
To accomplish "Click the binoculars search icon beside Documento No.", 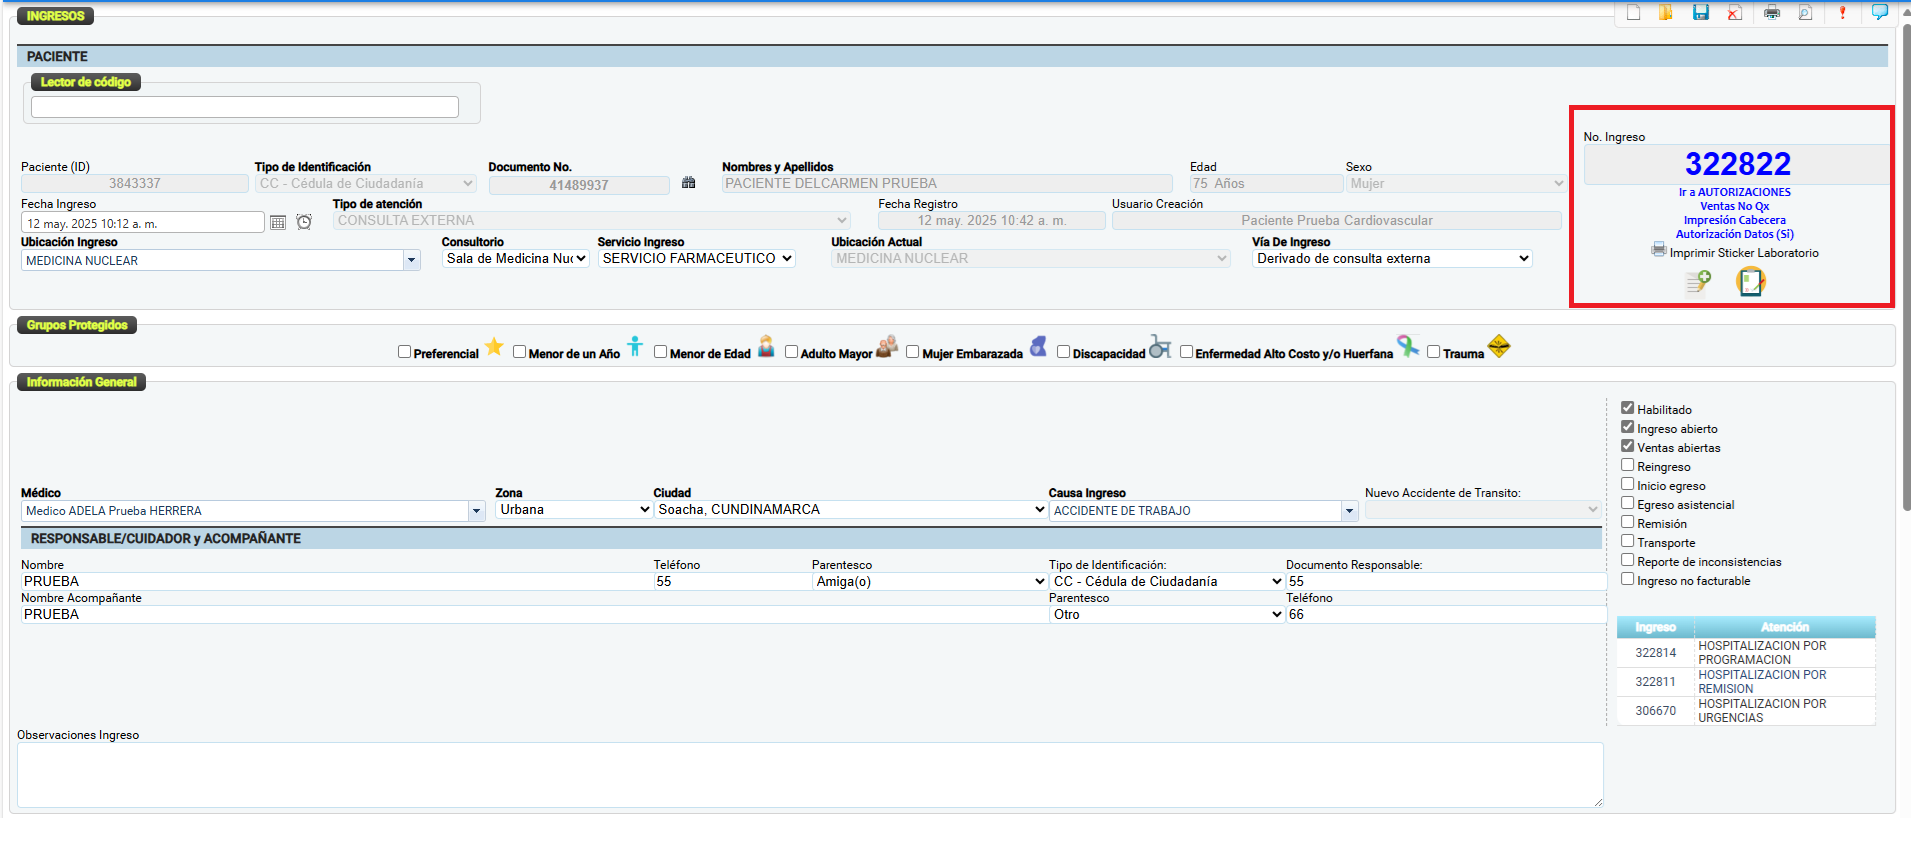I will click(x=688, y=183).
